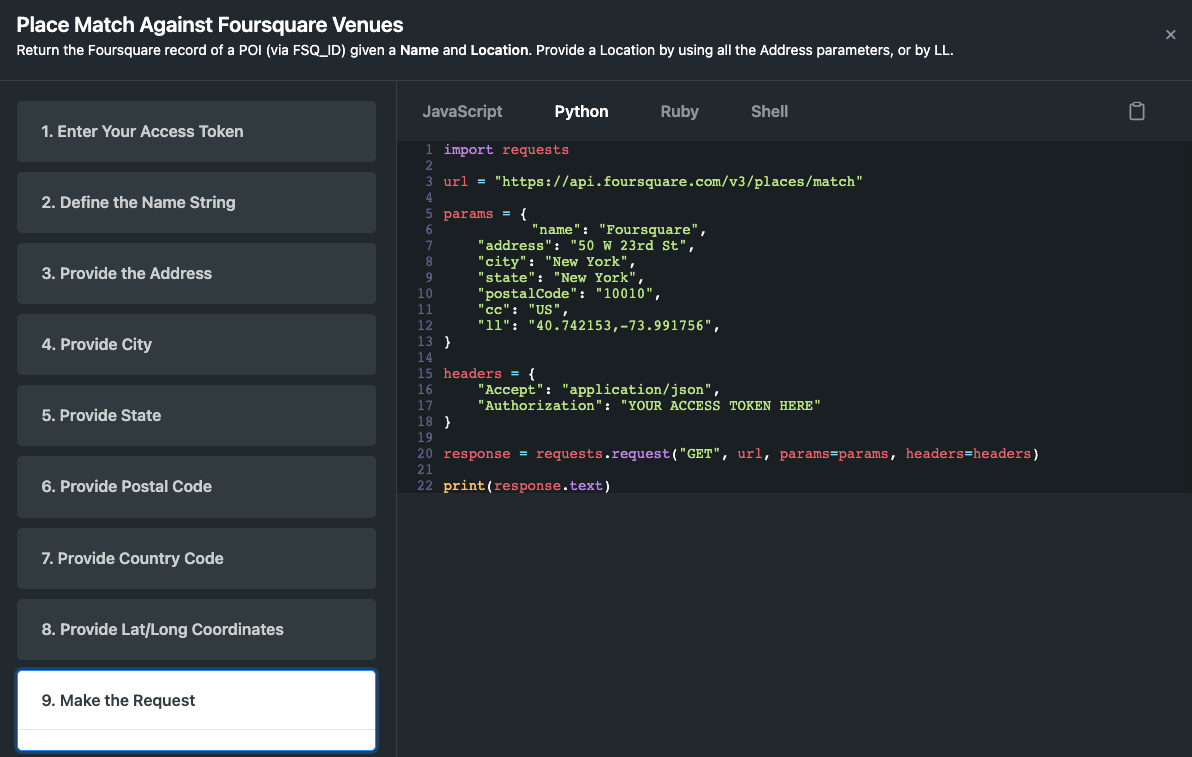Copy code with the clipboard icon
This screenshot has height=757, width=1192.
pos(1136,111)
